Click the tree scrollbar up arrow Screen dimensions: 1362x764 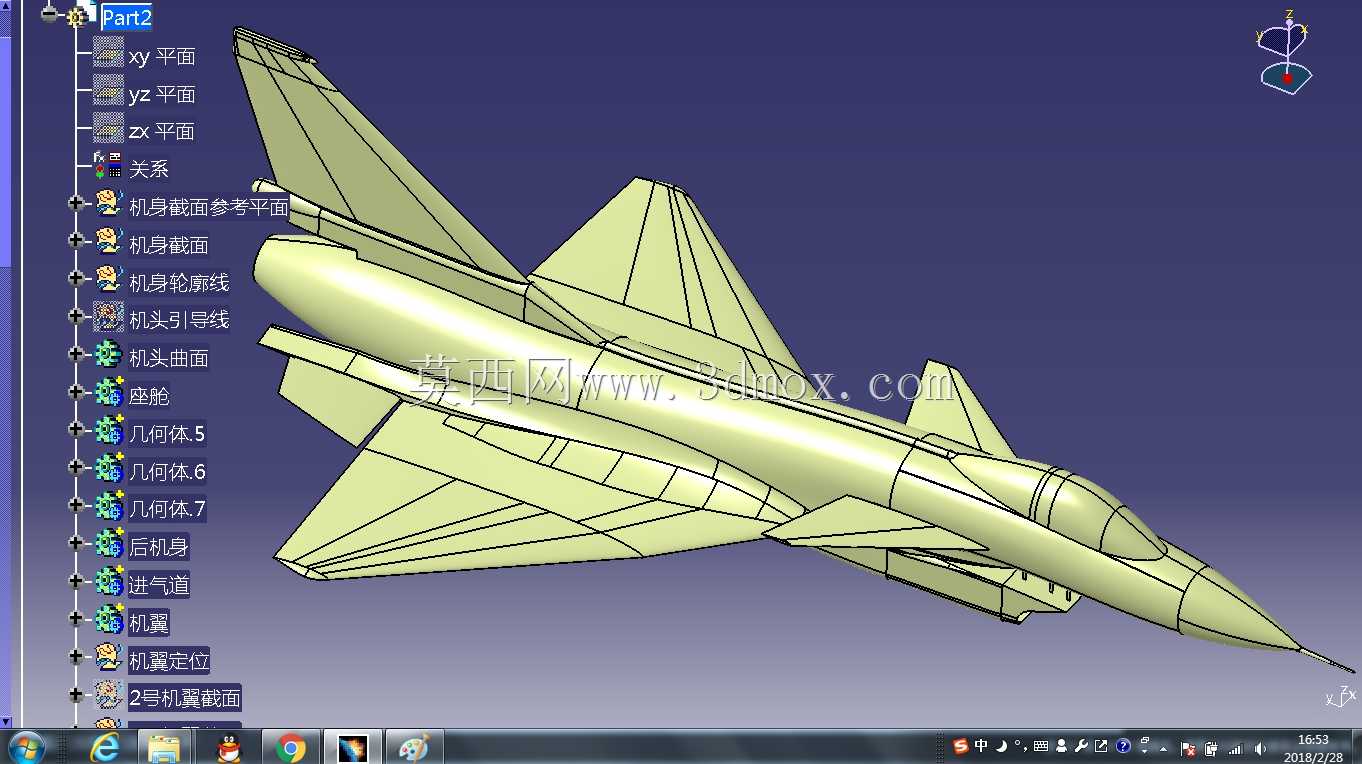coord(5,4)
